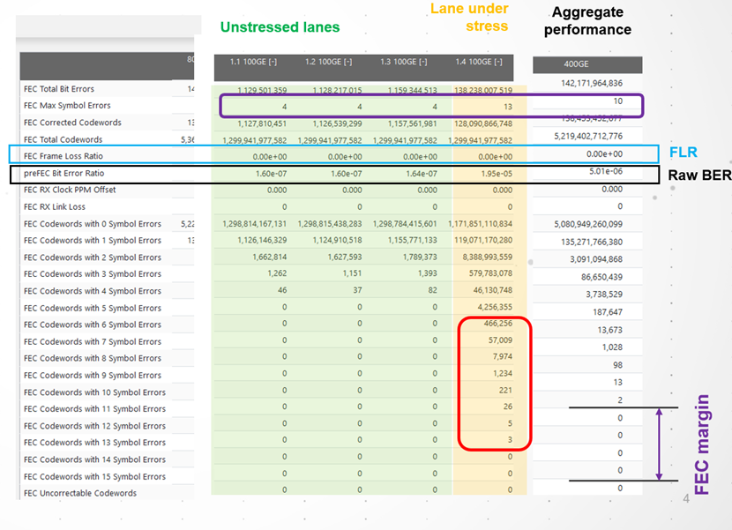Click the 1.2 100GE column header
732x530 pixels.
click(329, 62)
